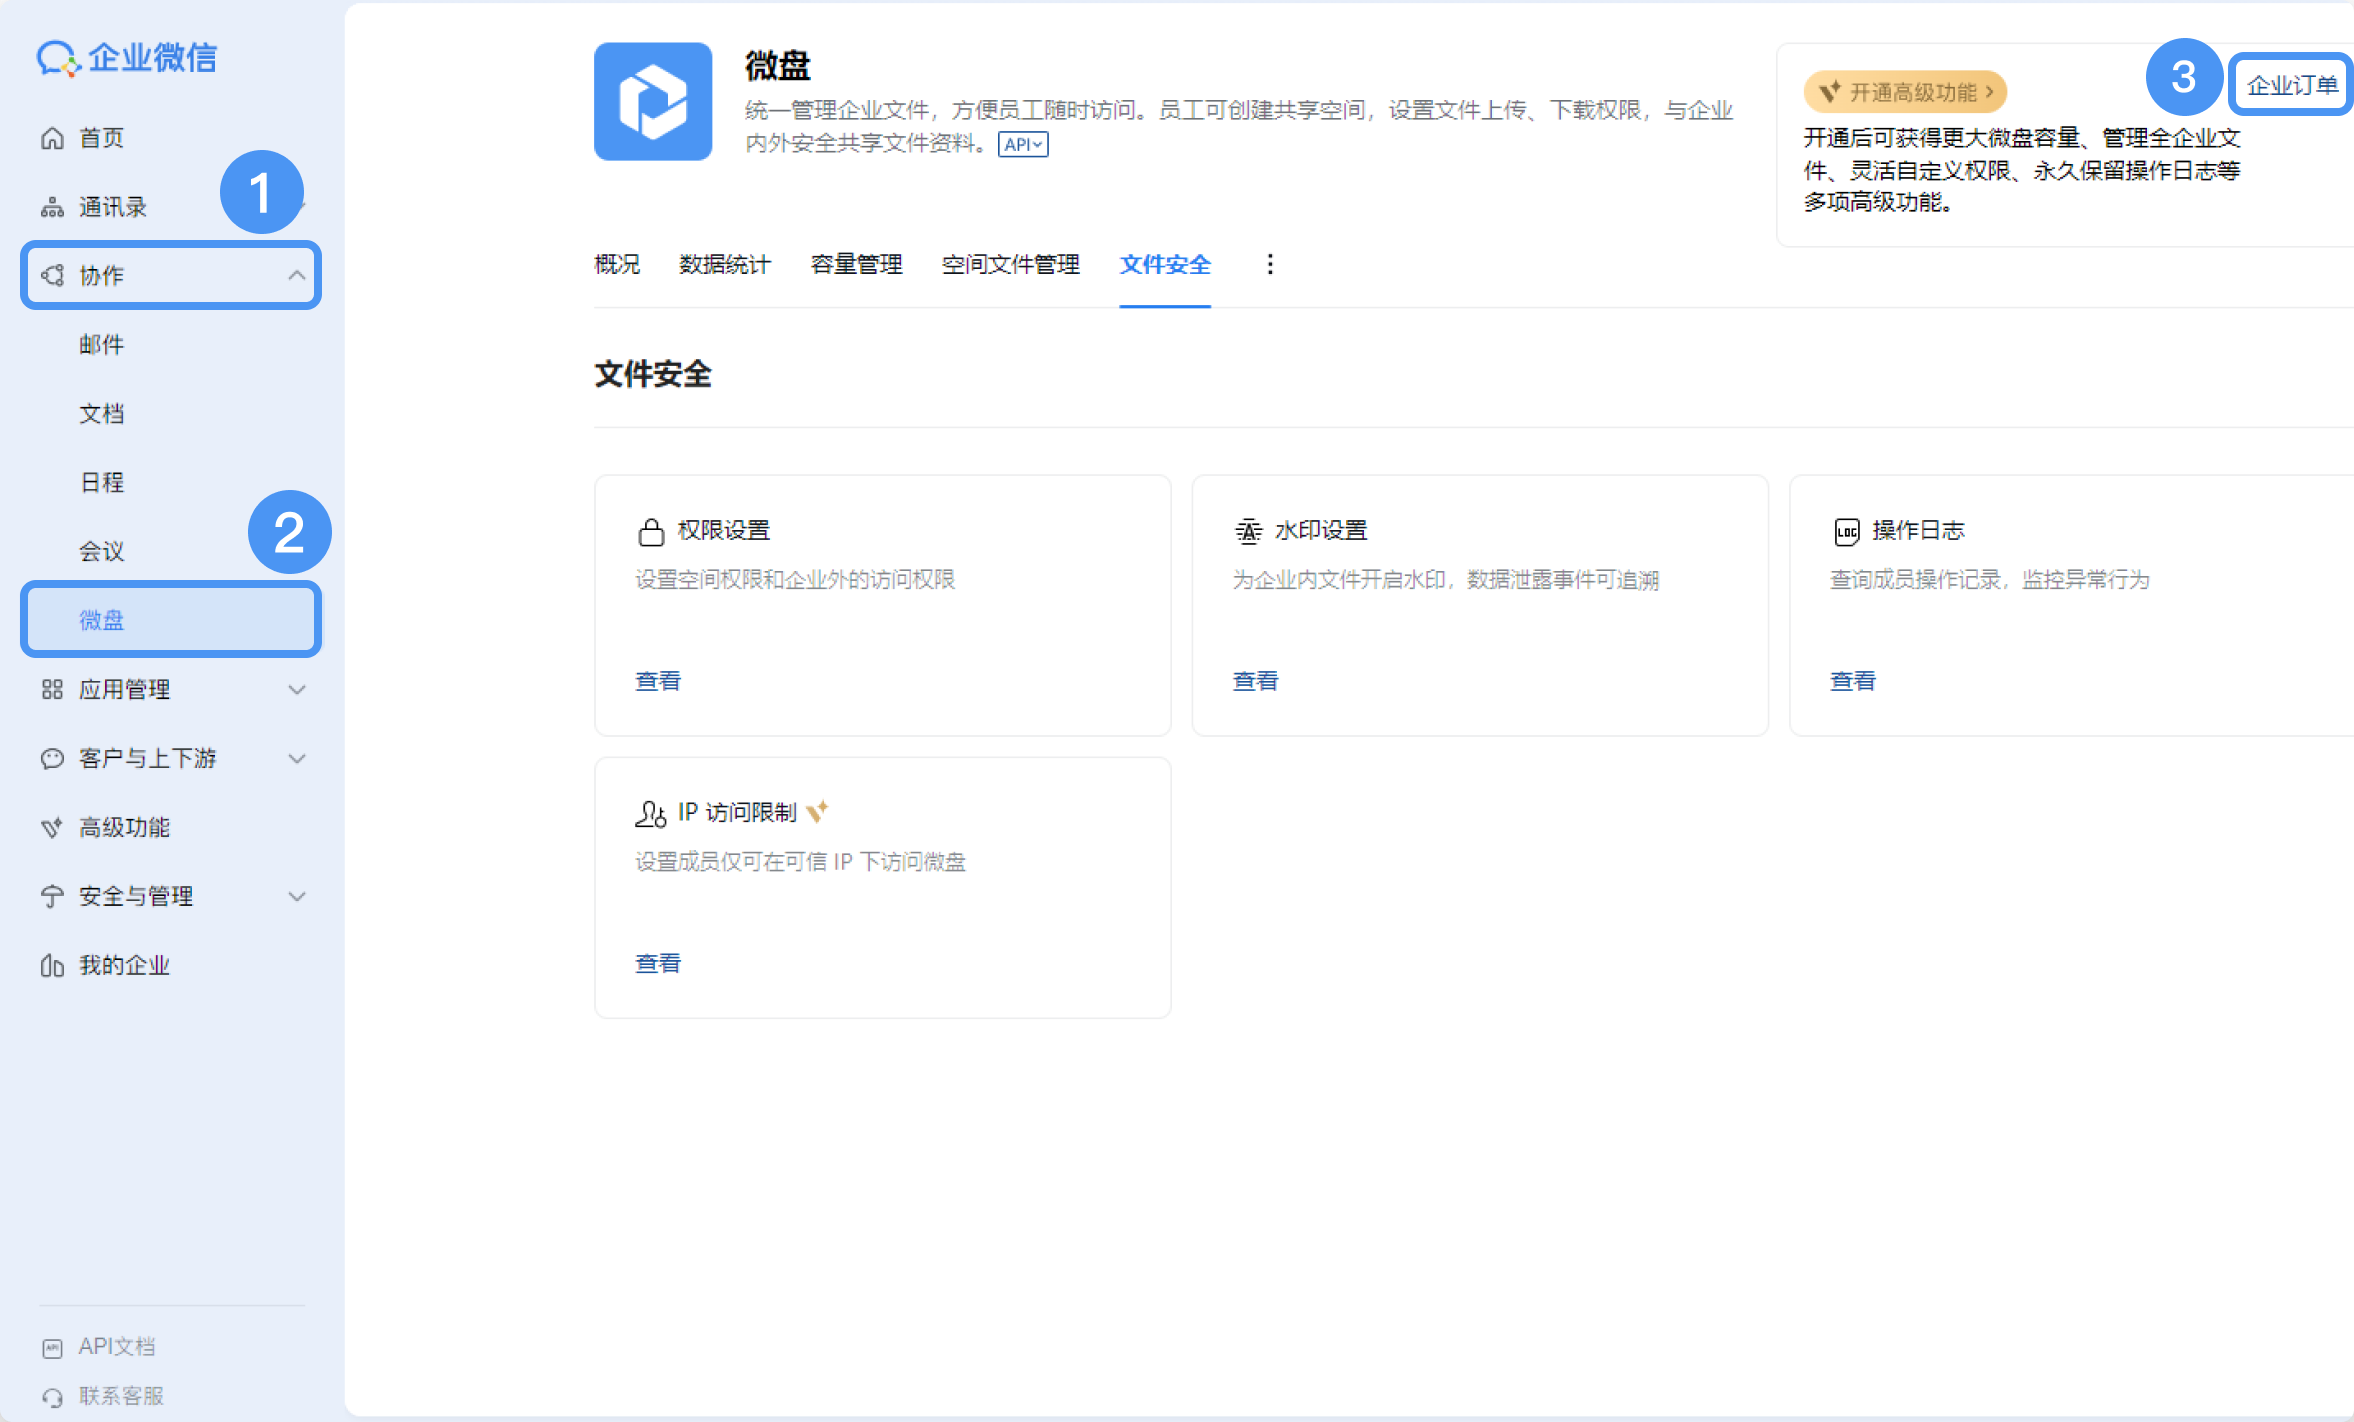
Task: Open the API文档 link
Action: point(117,1347)
